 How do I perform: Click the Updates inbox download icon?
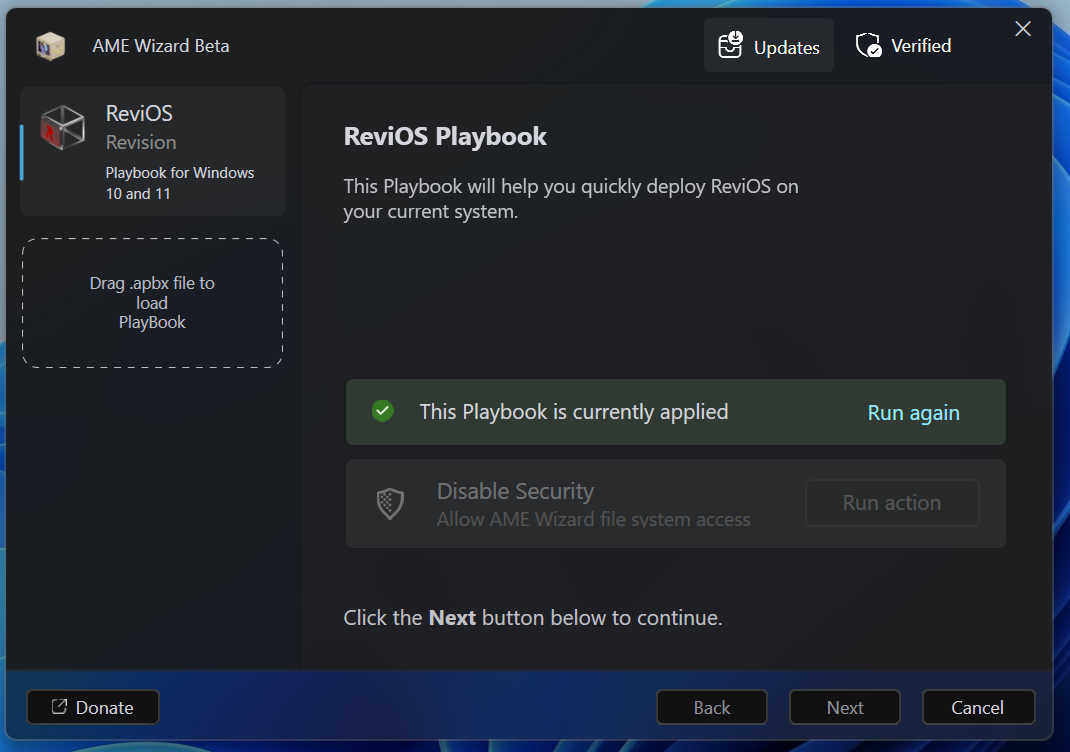click(730, 45)
